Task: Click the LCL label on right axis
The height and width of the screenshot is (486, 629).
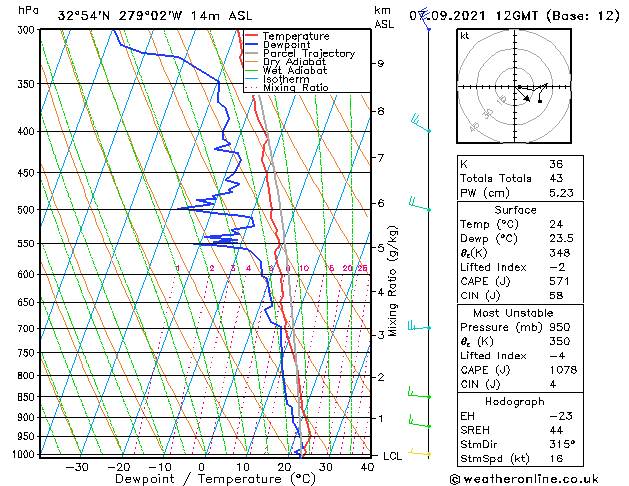Action: click(x=394, y=456)
